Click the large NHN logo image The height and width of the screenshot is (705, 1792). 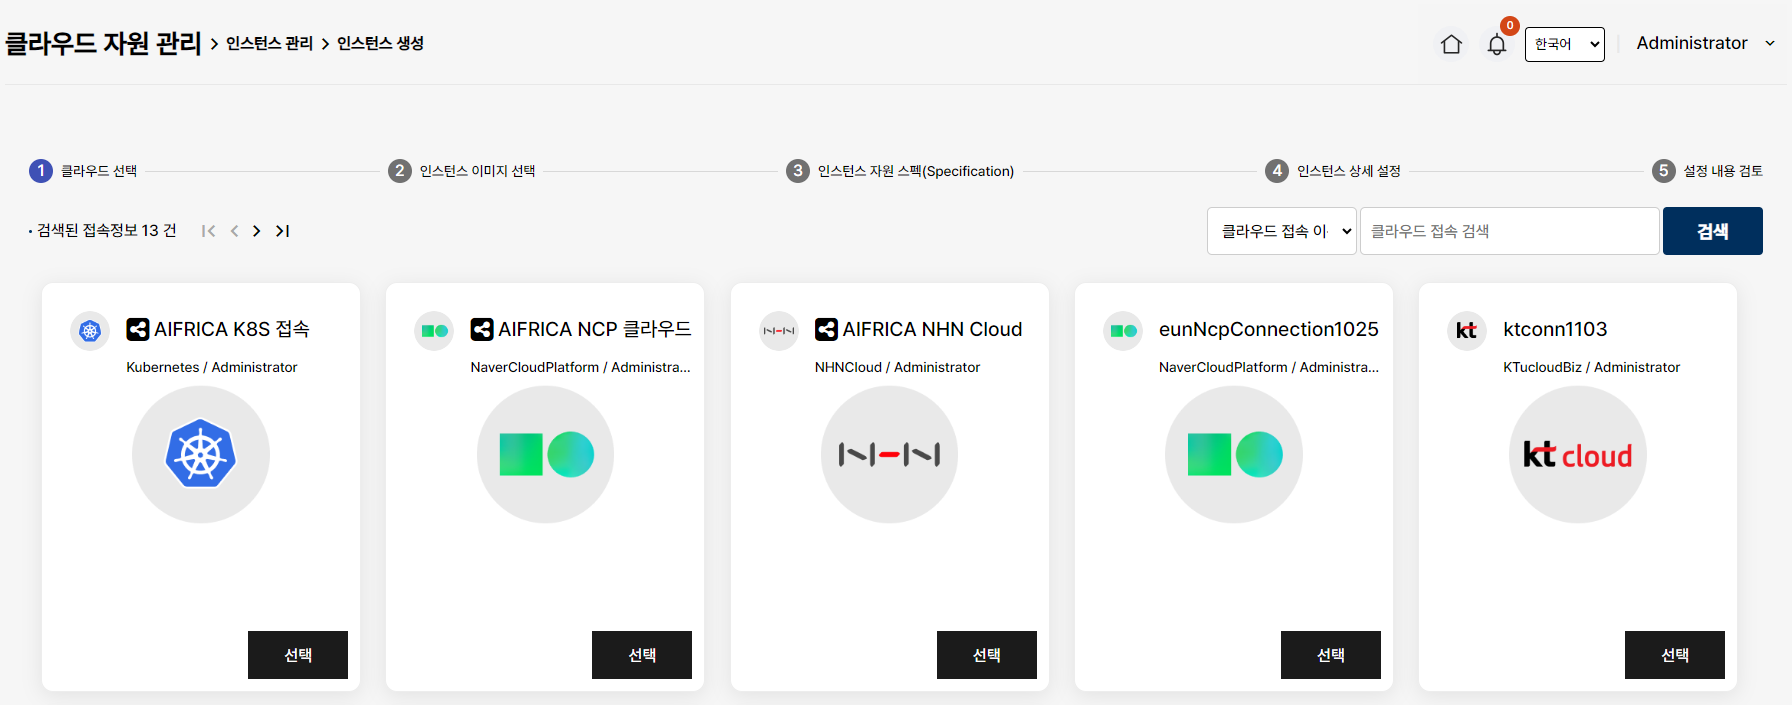click(889, 454)
